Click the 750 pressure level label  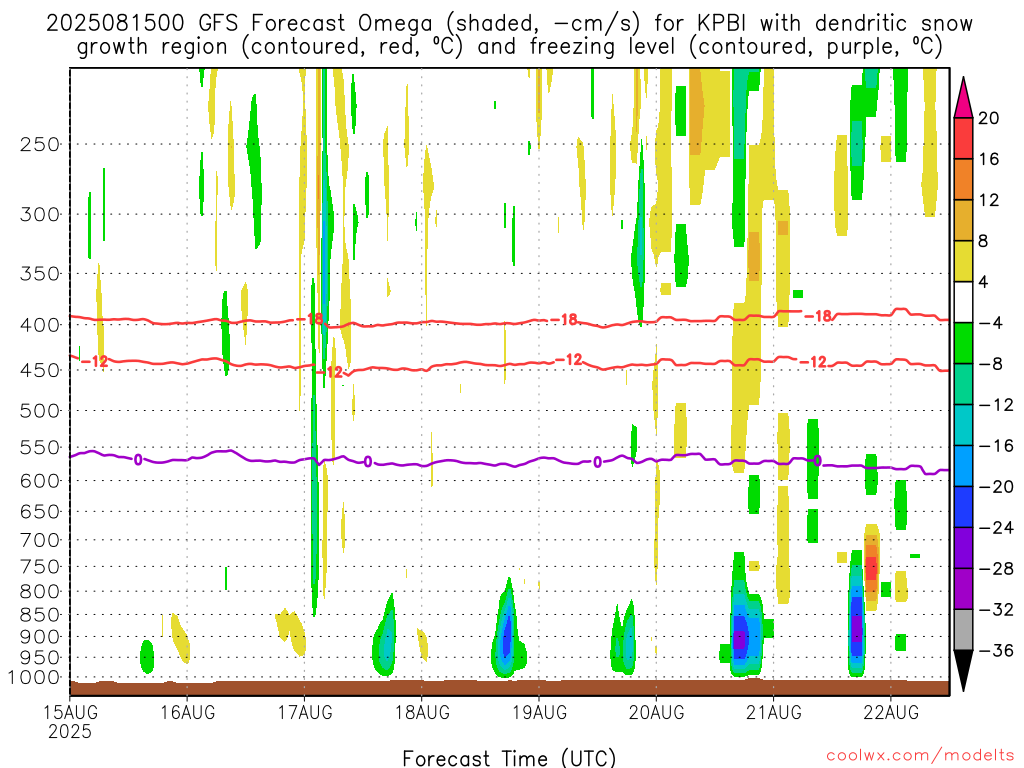(x=40, y=567)
